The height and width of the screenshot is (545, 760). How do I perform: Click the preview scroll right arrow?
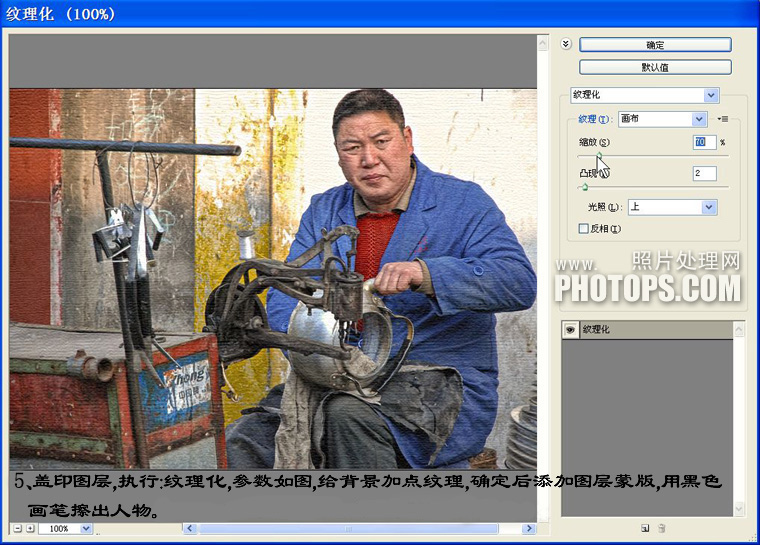(x=529, y=529)
